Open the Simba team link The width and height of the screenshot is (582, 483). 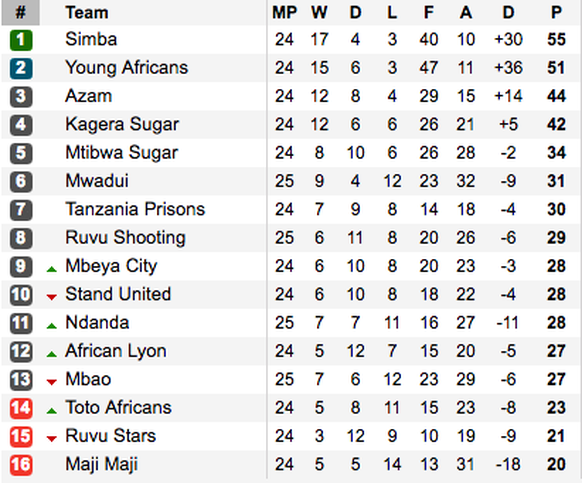click(x=91, y=39)
